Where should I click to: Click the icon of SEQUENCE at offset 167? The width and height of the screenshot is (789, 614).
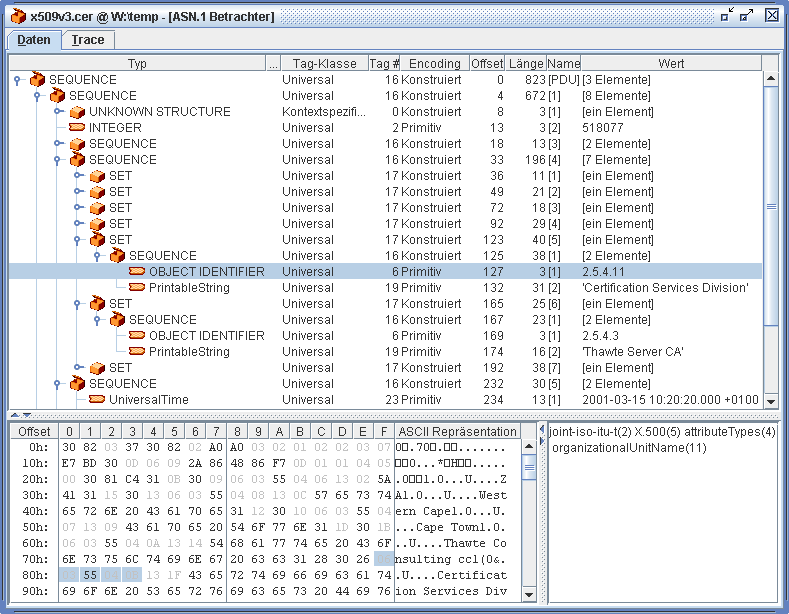coord(117,320)
